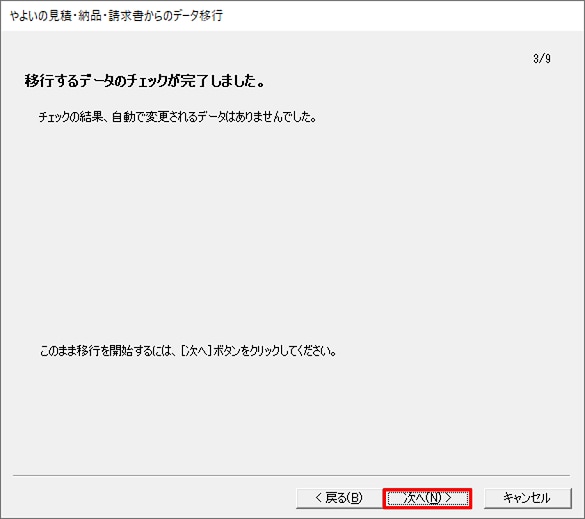Go back with the 戻る(B) button
This screenshot has width=585, height=519.
(339, 498)
